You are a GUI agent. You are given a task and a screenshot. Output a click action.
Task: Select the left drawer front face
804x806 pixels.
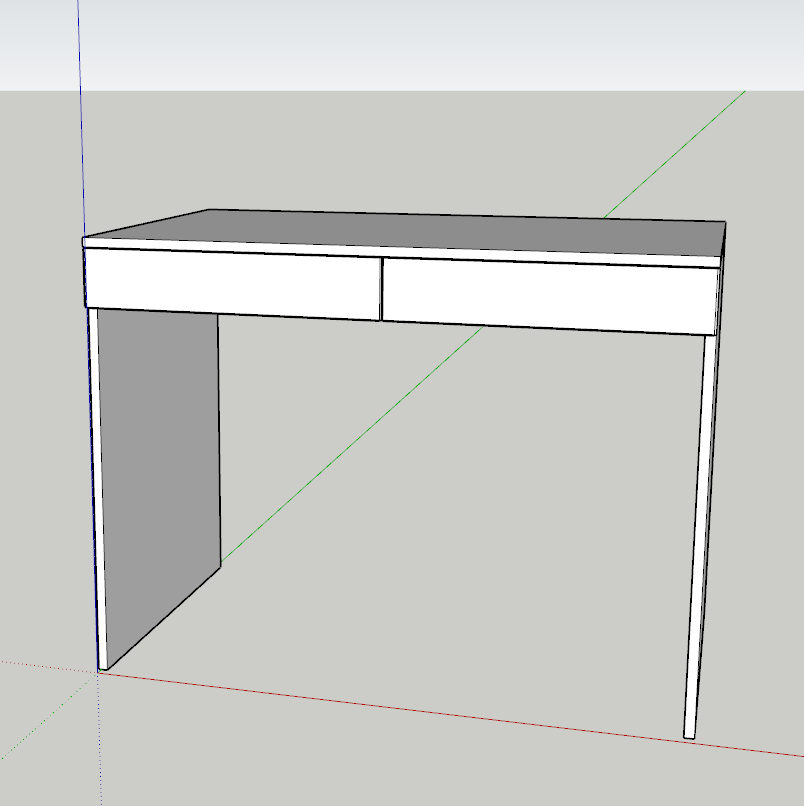tap(232, 284)
